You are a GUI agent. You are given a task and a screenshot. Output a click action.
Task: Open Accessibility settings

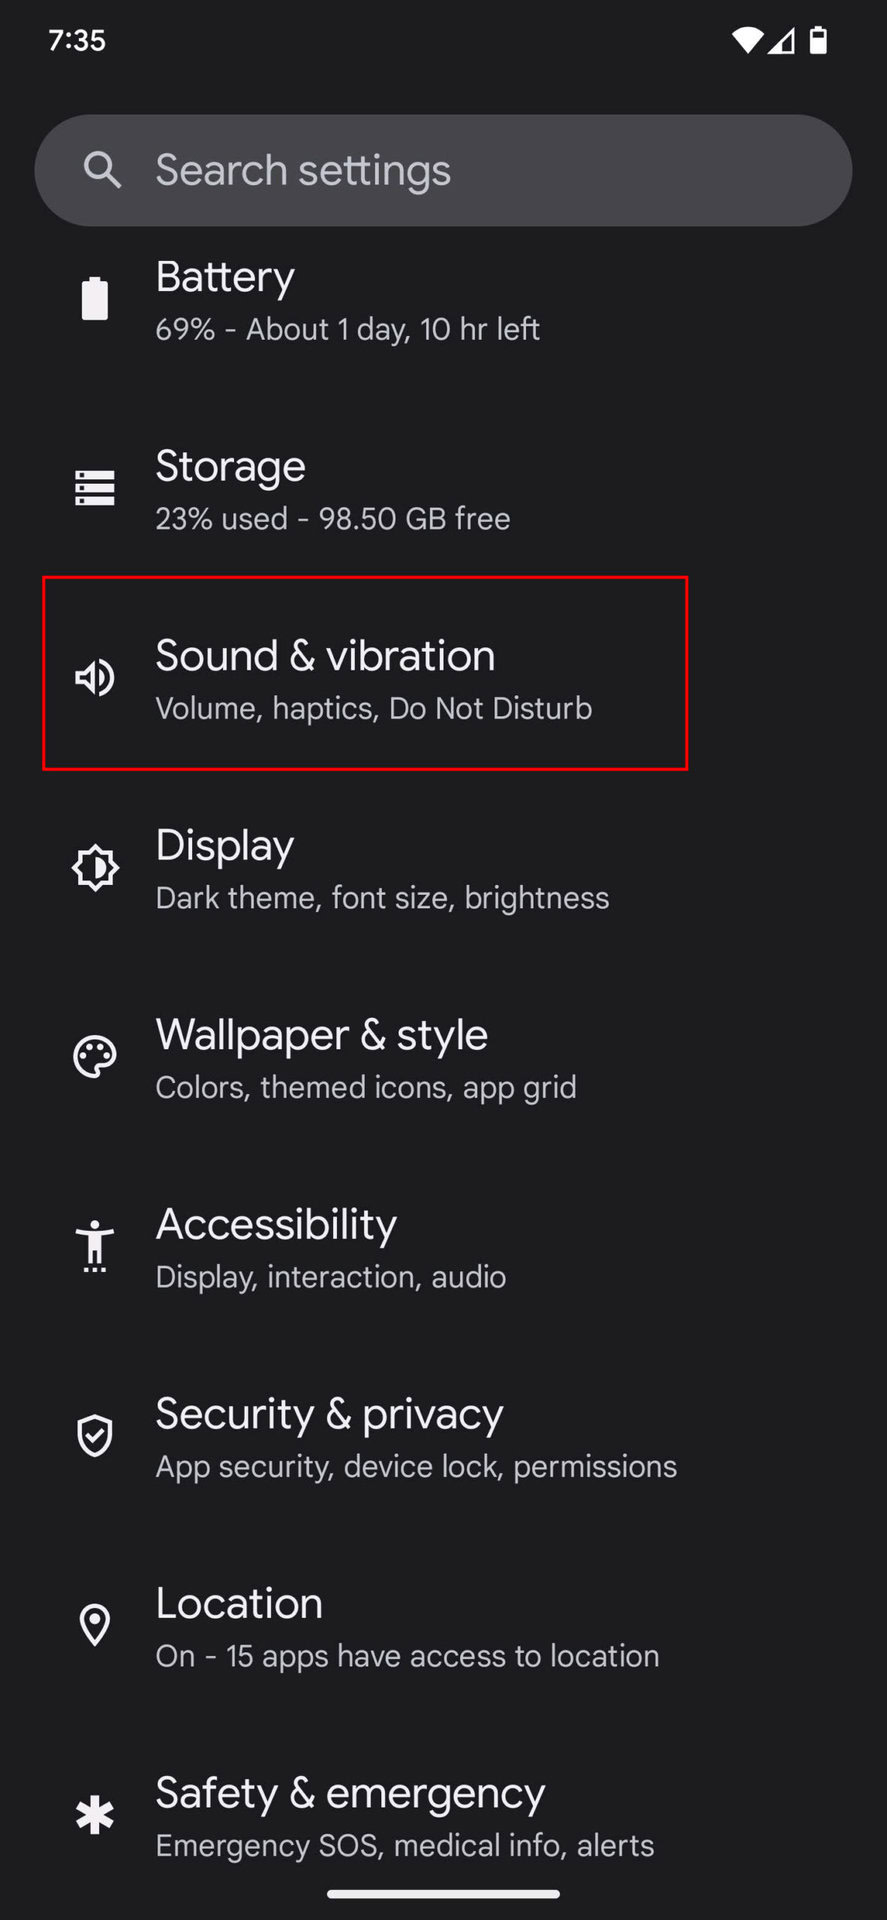pyautogui.click(x=330, y=1248)
